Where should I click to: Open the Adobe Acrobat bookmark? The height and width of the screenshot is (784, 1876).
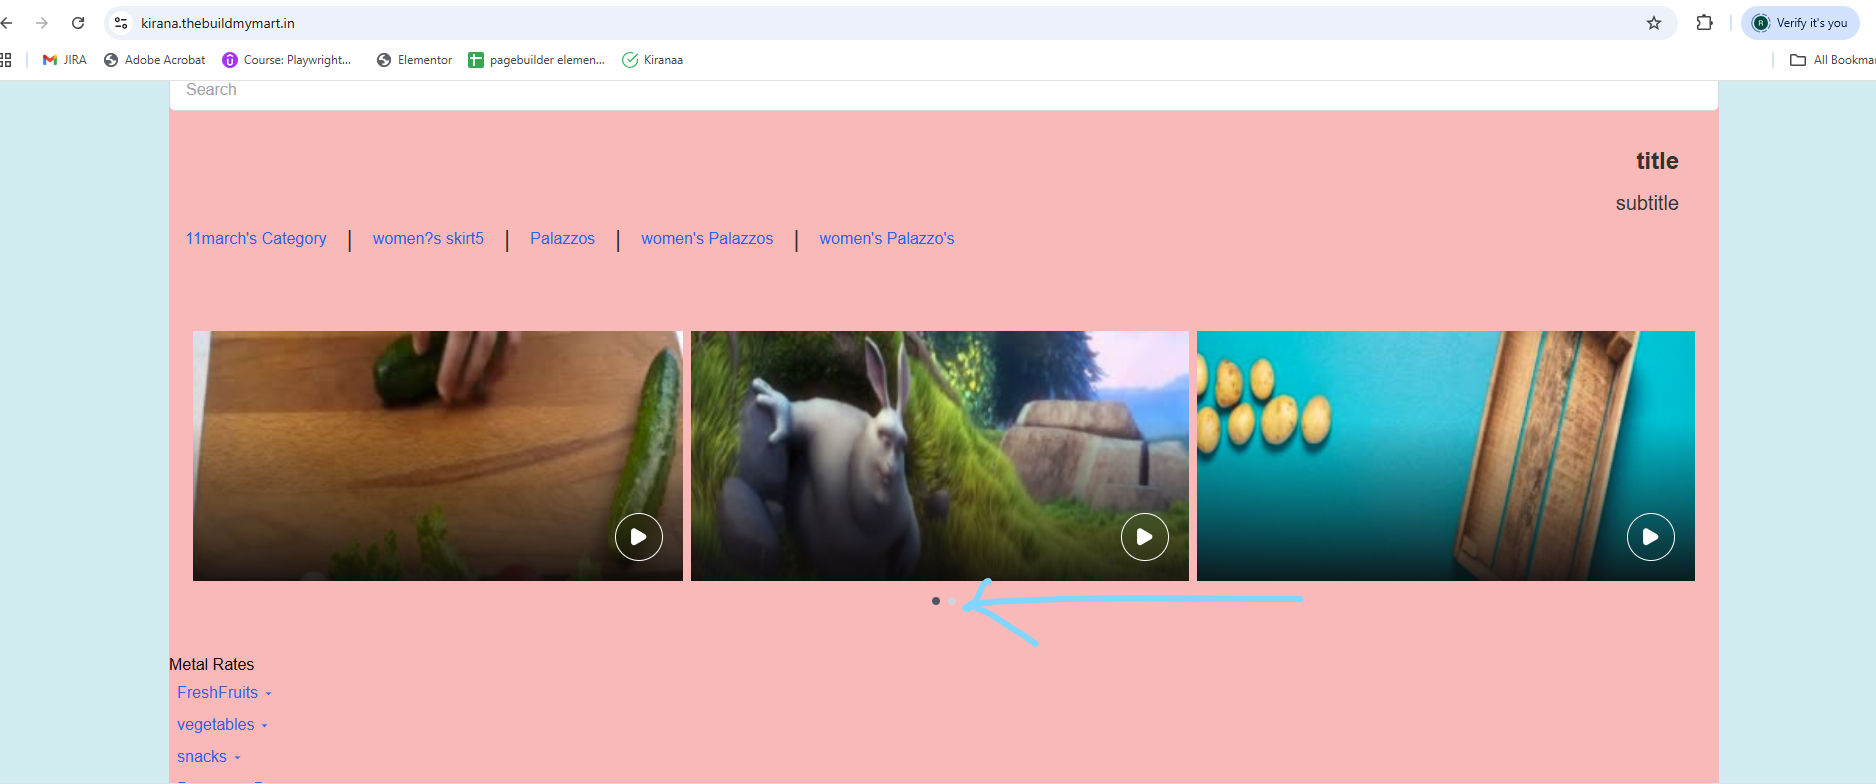click(155, 60)
